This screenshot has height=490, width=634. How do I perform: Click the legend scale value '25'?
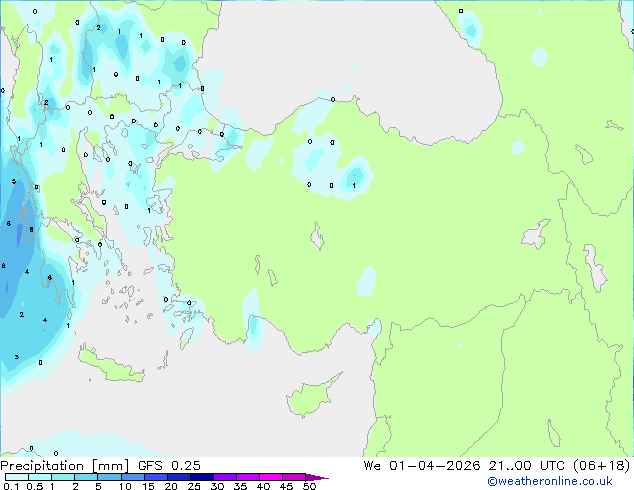pos(194,486)
